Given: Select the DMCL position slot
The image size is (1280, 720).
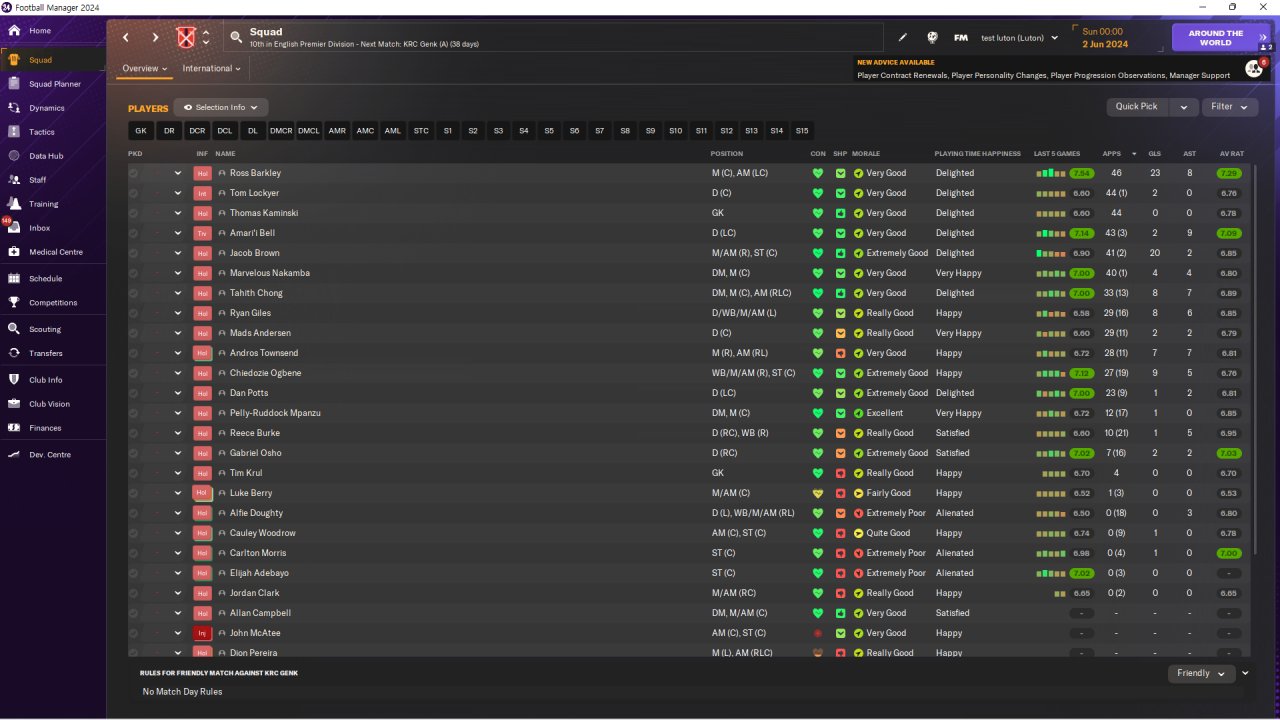Looking at the screenshot, I should (x=309, y=131).
